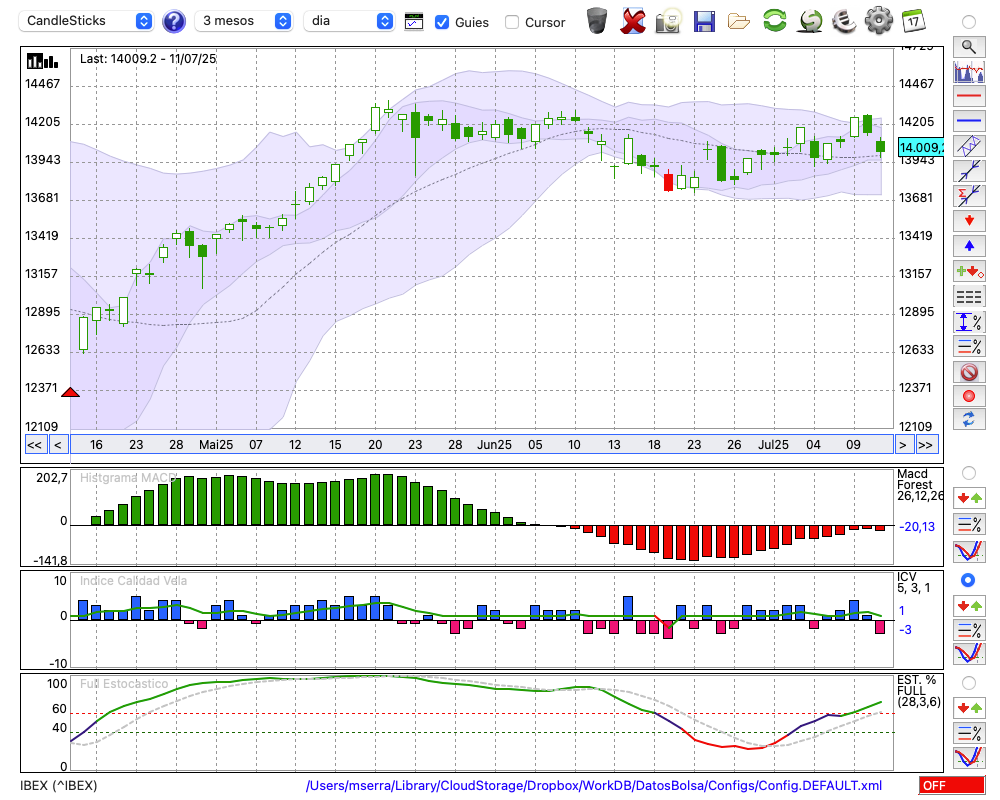Select the dashed lines tool

coord(969,297)
